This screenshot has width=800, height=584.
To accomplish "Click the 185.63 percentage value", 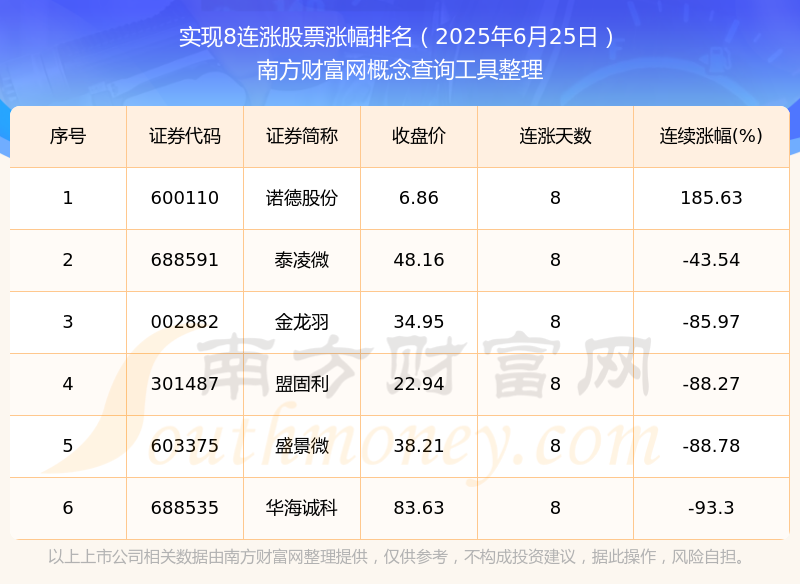I will (711, 198).
